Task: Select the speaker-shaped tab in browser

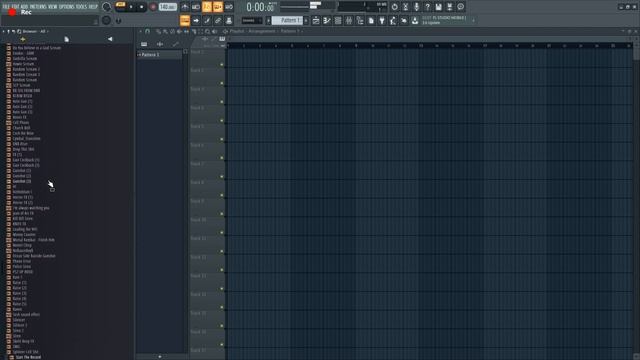Action: tap(110, 39)
